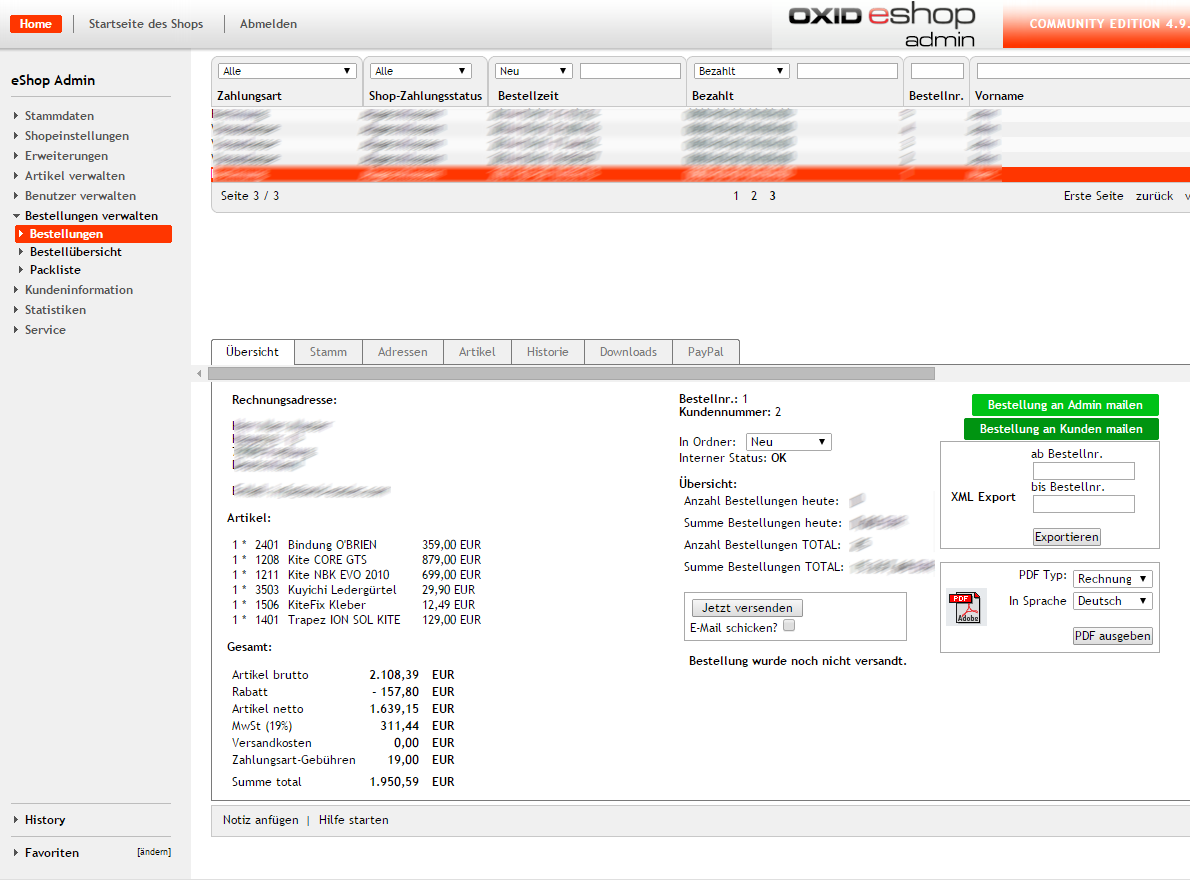Click the Vorname filter field
Viewport: 1190px width, 880px height.
[1083, 71]
